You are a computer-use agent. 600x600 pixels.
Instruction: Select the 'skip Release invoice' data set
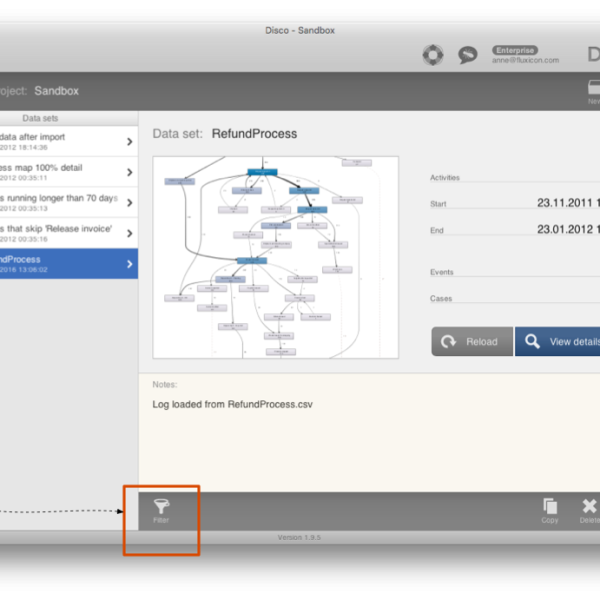[x=60, y=233]
